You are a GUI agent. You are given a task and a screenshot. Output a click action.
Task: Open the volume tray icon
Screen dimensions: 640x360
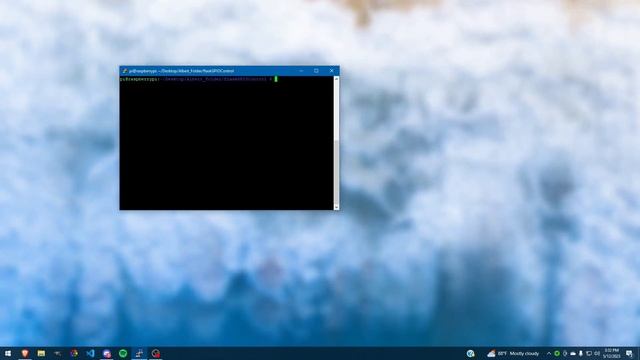point(597,353)
